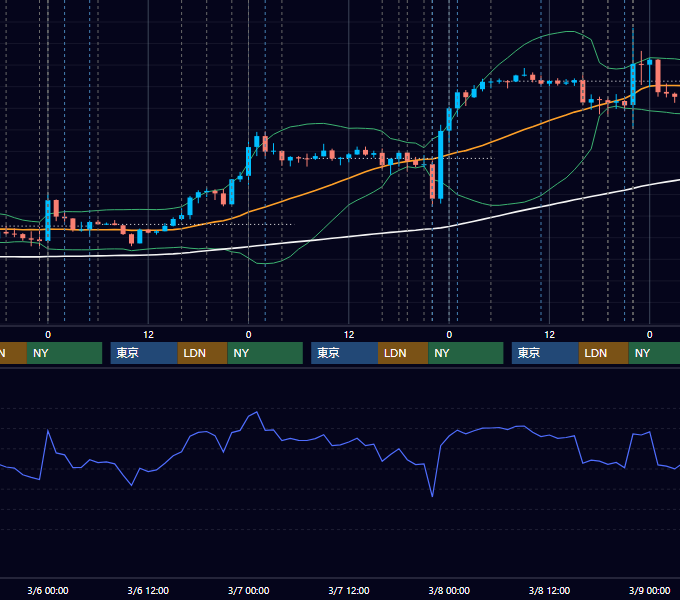Click the hour label 0 above 3/9 00:00

pos(649,335)
